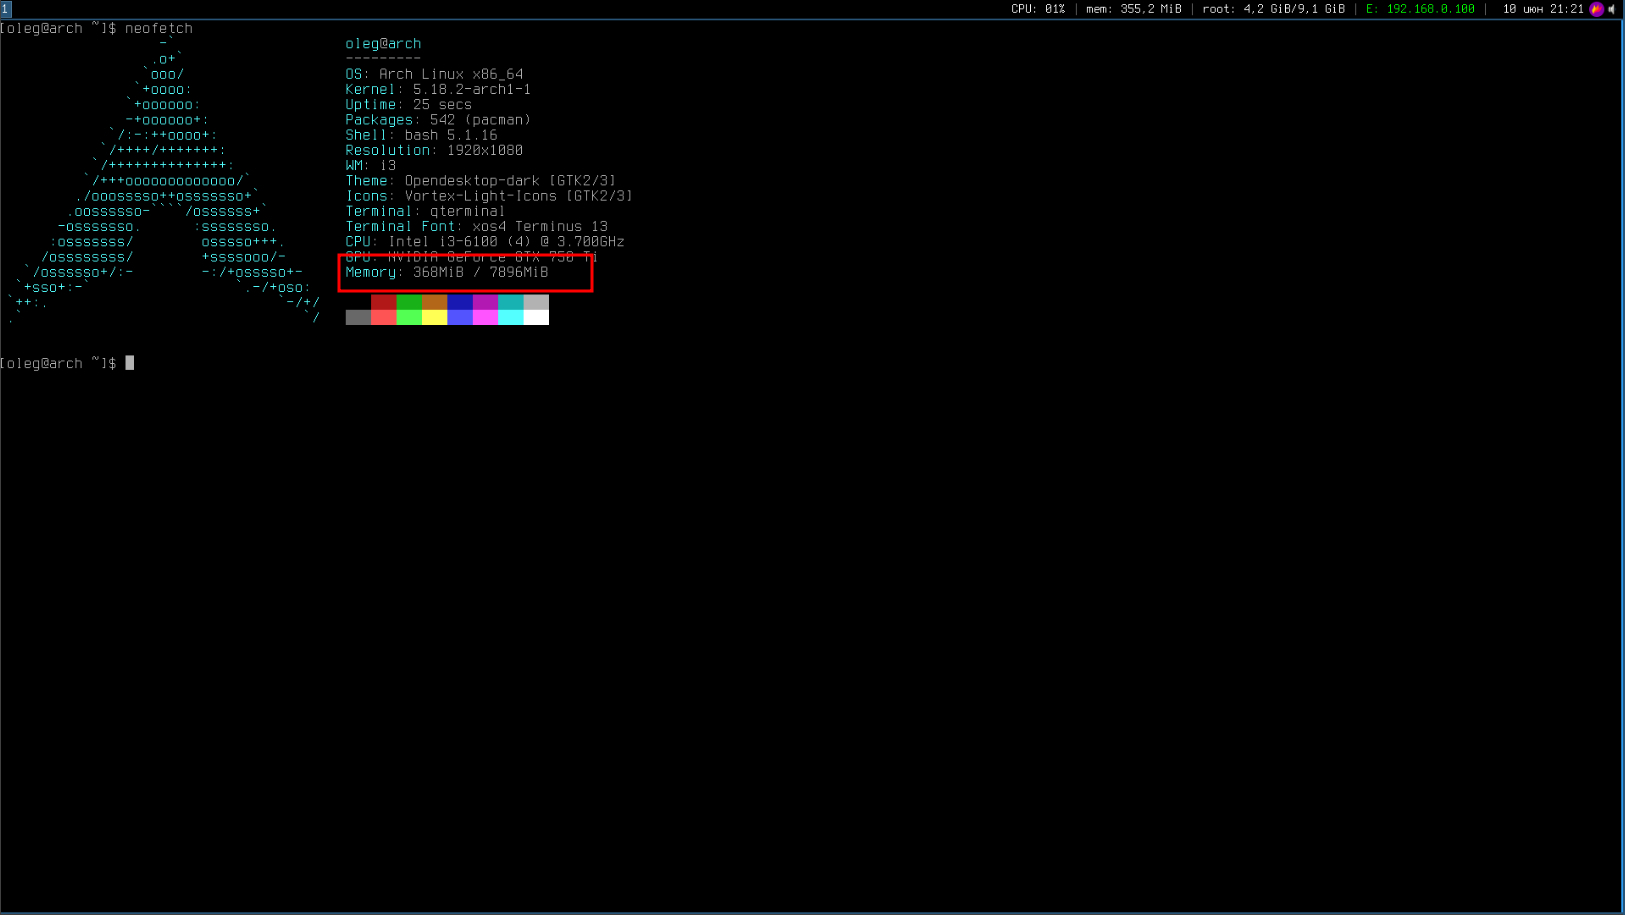Click the date and time display

point(1543,9)
